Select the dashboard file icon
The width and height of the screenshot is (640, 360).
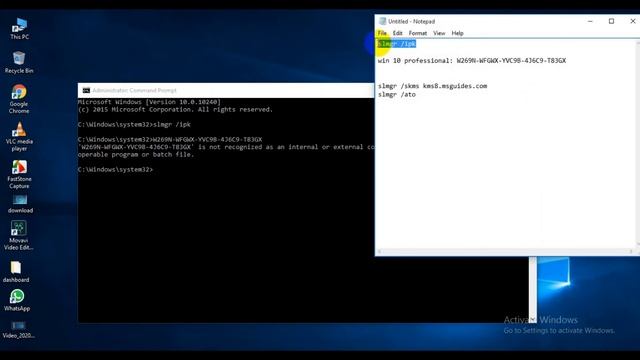point(16,272)
